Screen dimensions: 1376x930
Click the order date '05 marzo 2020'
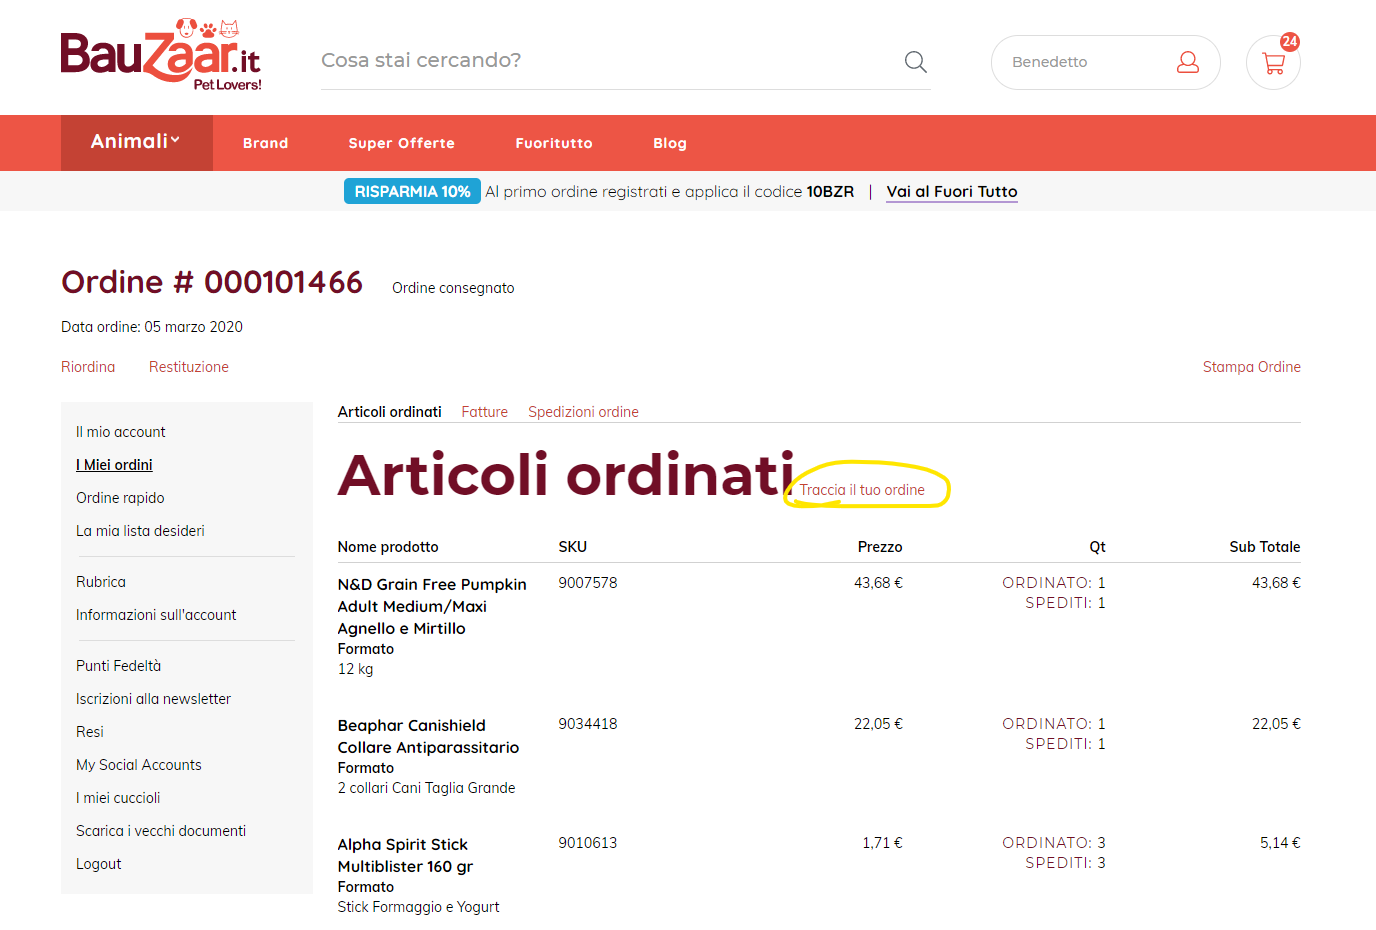[x=194, y=327]
